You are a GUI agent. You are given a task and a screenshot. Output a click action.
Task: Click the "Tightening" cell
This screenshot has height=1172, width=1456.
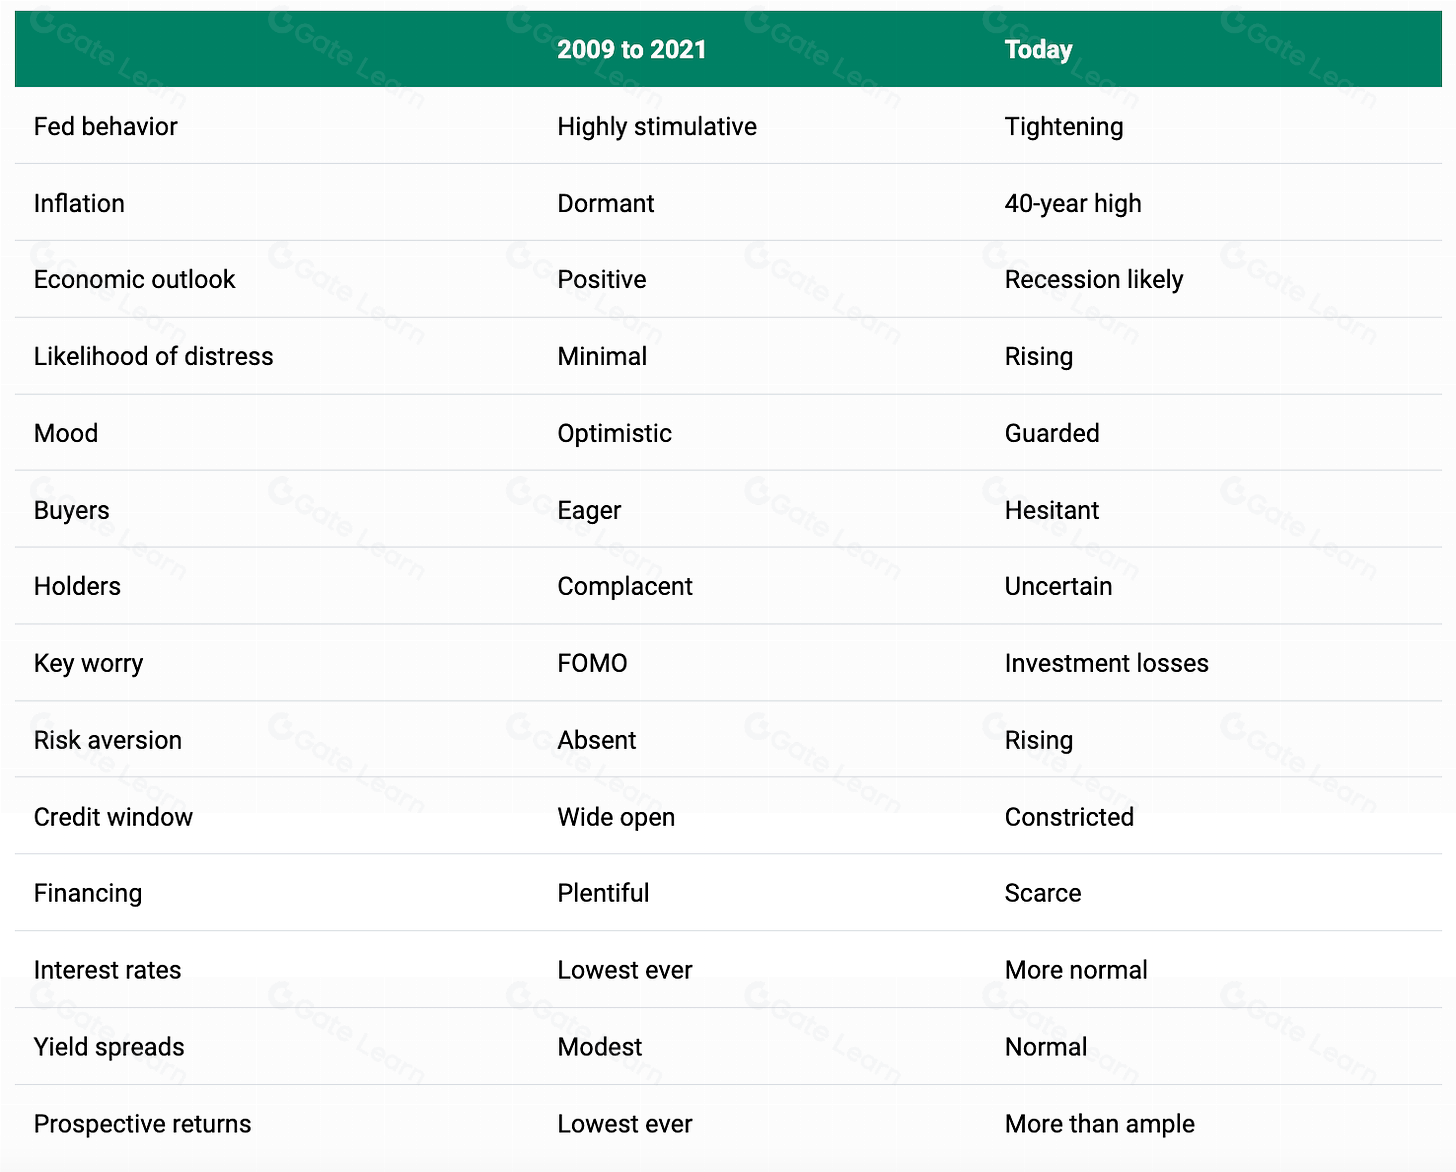1063,127
